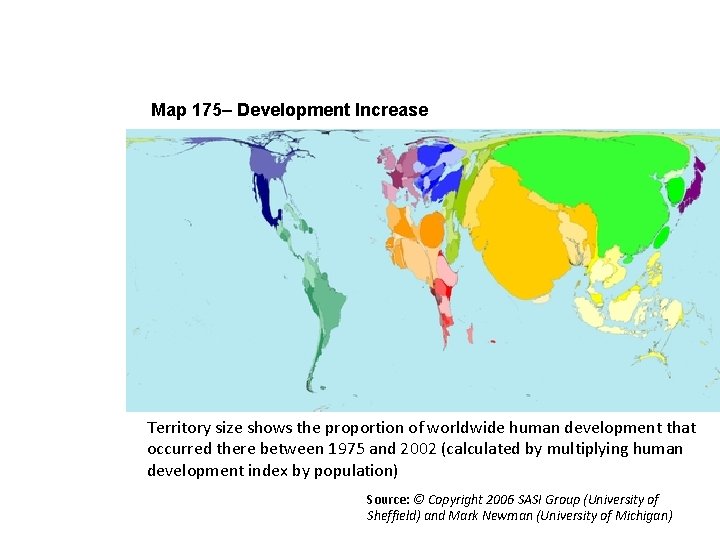Click the purple Japan region on the map
The width and height of the screenshot is (720, 540).
click(693, 184)
